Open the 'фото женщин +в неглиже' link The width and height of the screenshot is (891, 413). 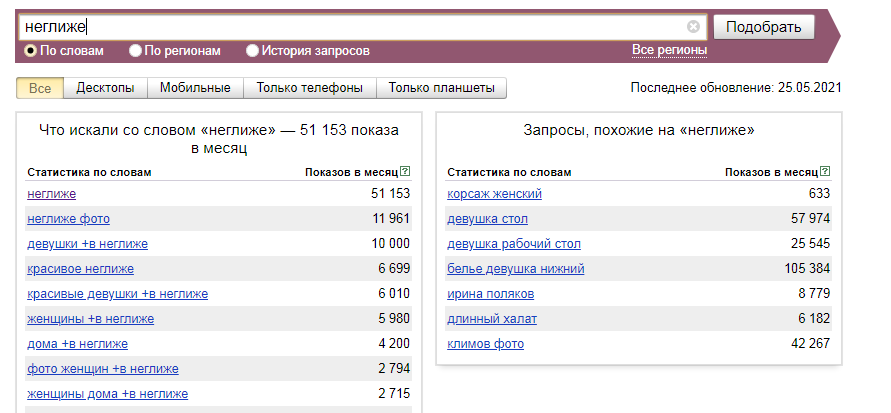pyautogui.click(x=102, y=369)
